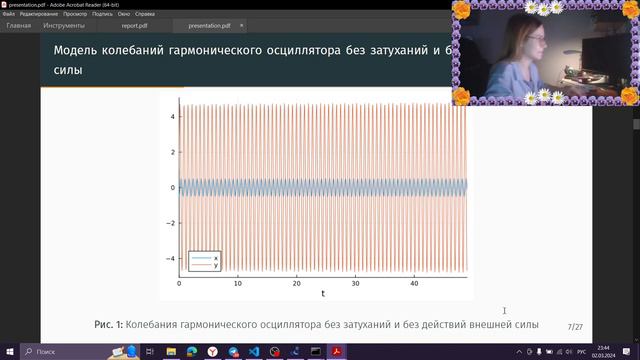Viewport: 640px width, 360px height.
Task: Open Yandex Browser from the taskbar
Action: tap(213, 351)
